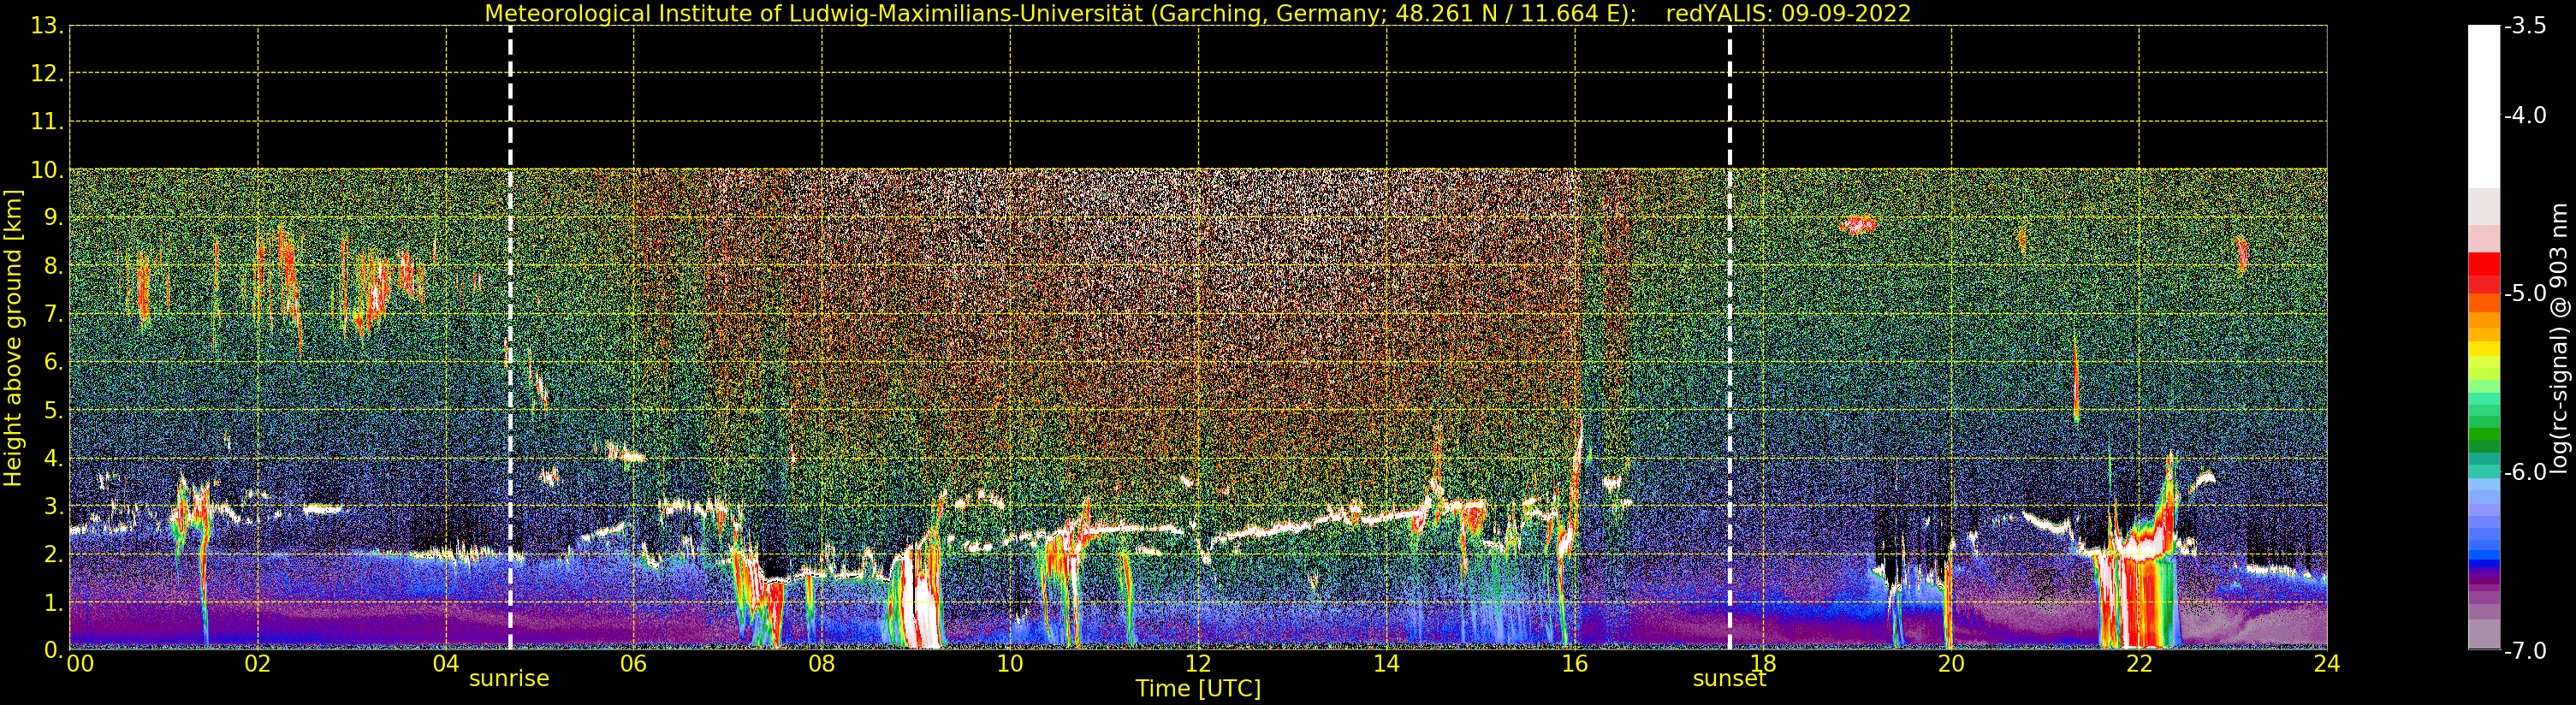
Task: Click the 10 hour tick on the time axis
Action: click(x=1010, y=664)
